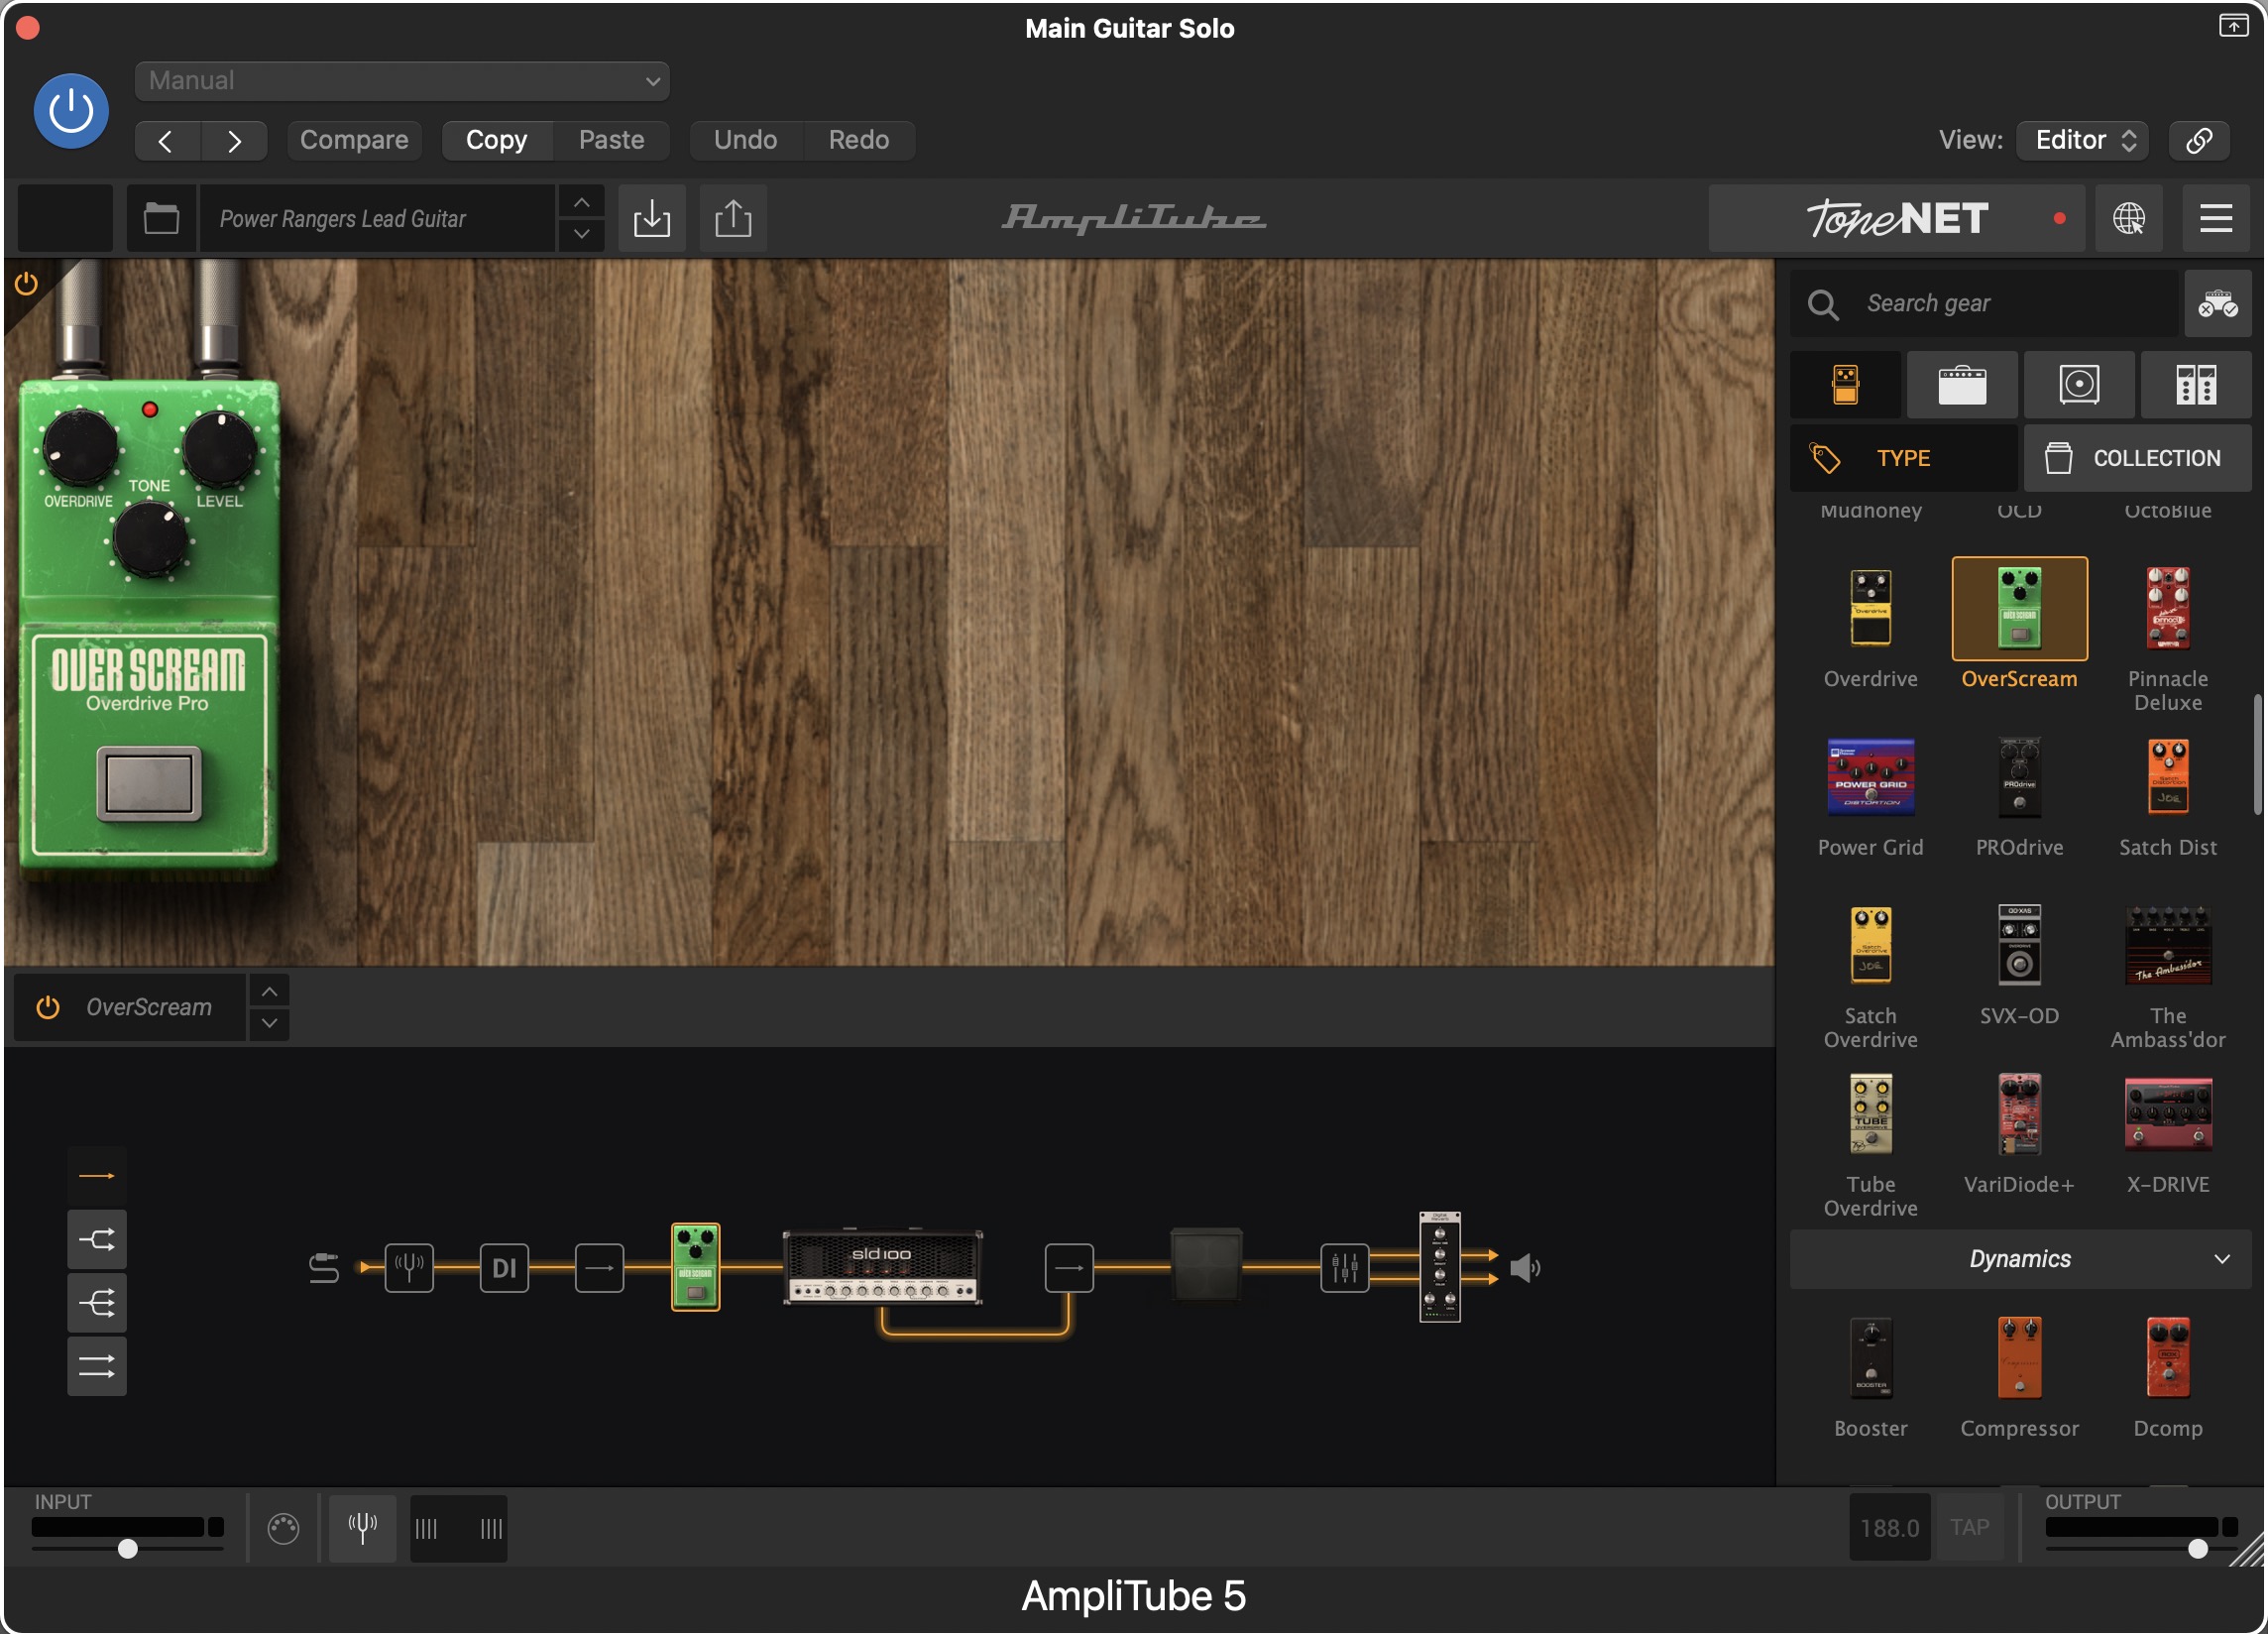
Task: Click the tuner block in signal chain
Action: (409, 1267)
